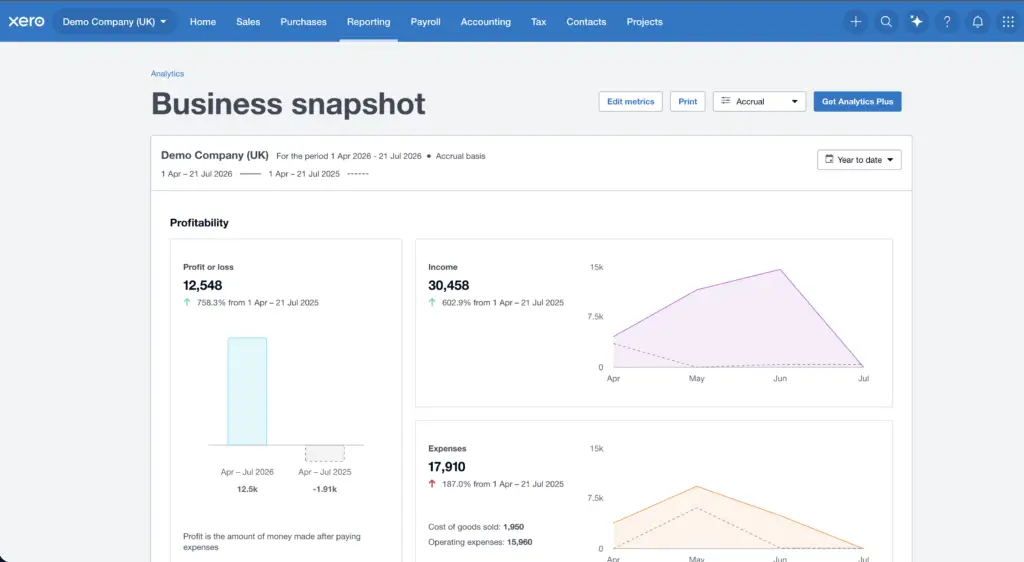
Task: Open the Accrual basis dropdown
Action: coord(760,101)
